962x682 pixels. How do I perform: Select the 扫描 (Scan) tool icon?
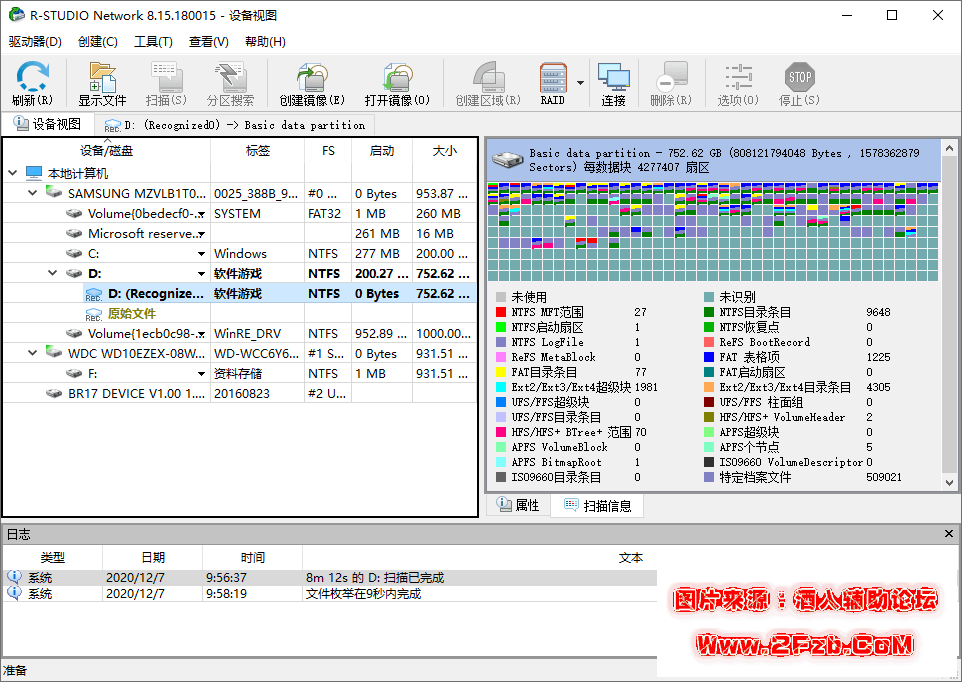(166, 80)
